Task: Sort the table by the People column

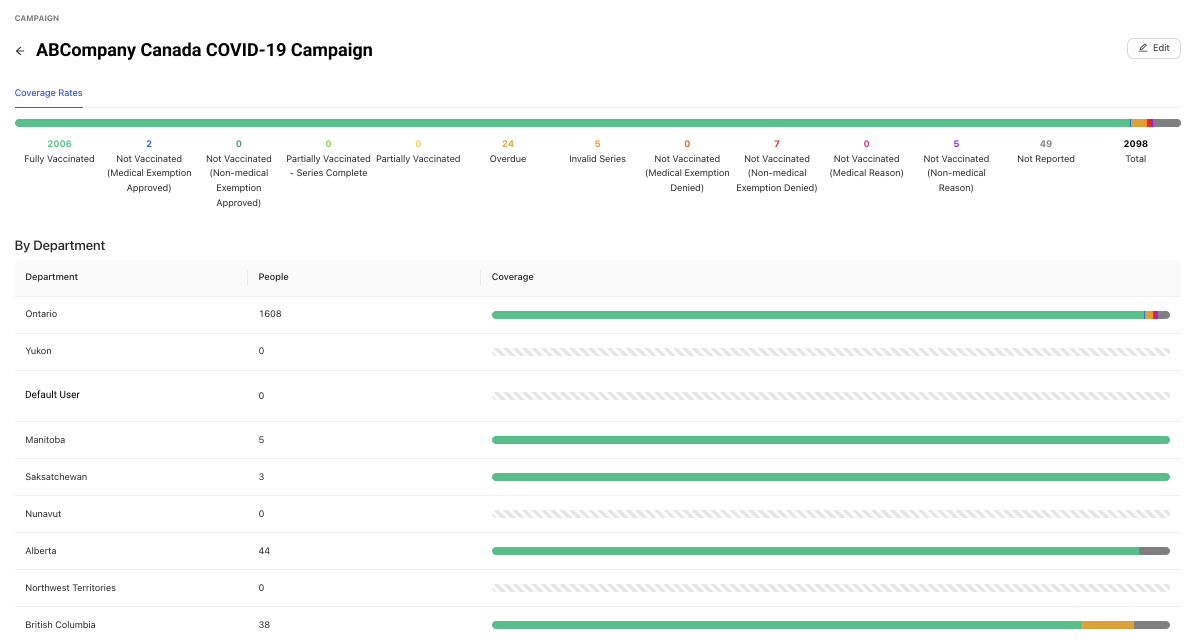Action: click(273, 277)
